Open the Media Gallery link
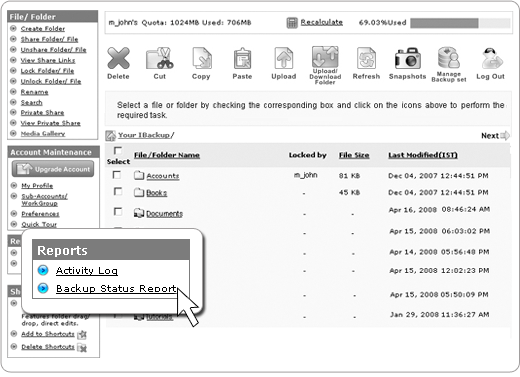Screen dimensions: 520x377 pos(43,134)
